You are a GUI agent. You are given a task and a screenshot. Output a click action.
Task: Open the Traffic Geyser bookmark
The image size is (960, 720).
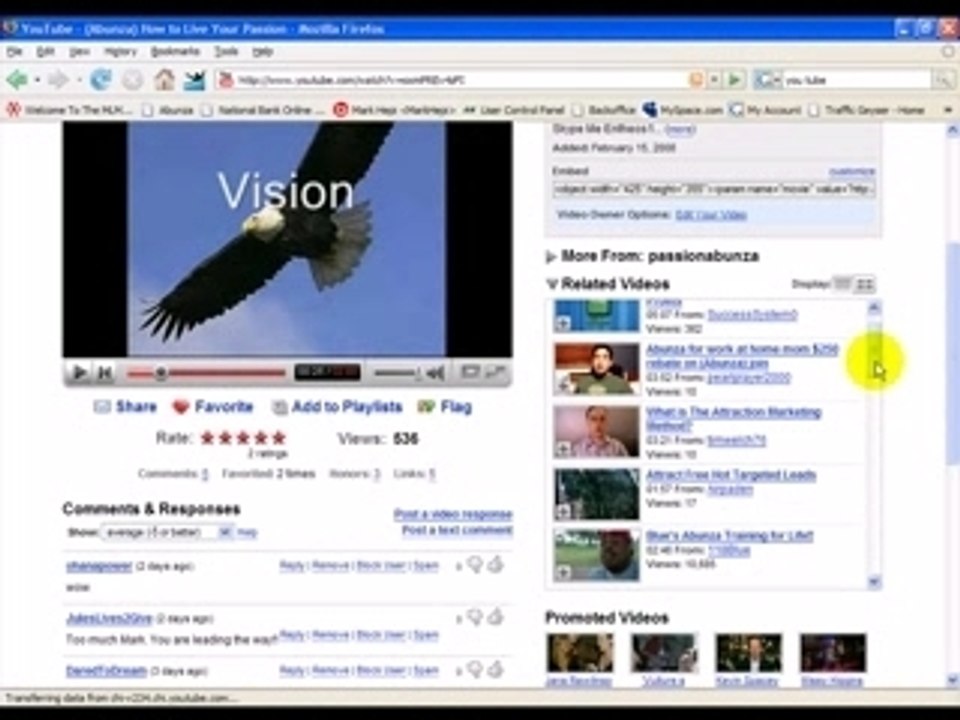coord(866,110)
